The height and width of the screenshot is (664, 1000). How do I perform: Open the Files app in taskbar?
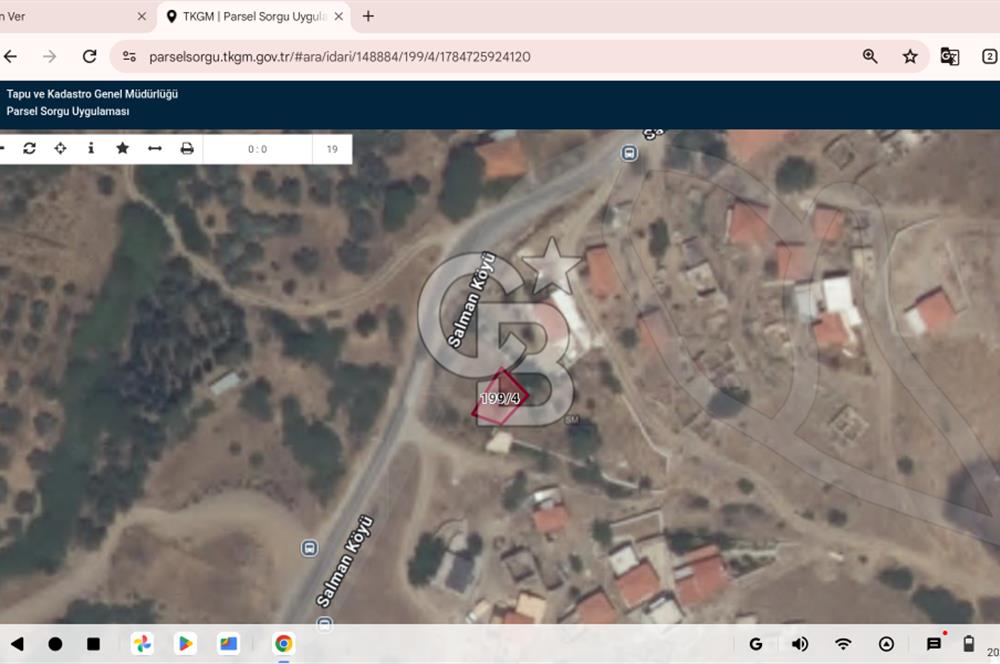228,644
